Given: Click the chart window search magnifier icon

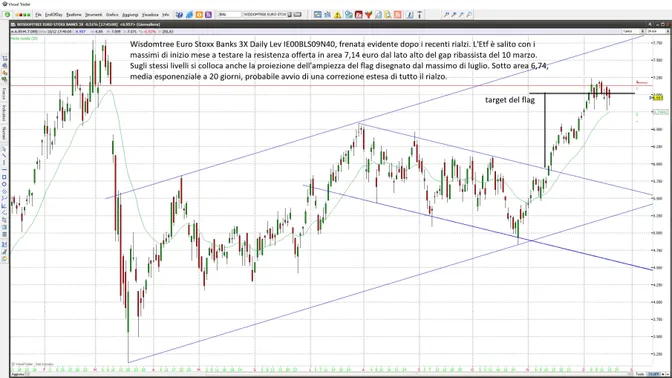Looking at the screenshot, I should 650,24.
